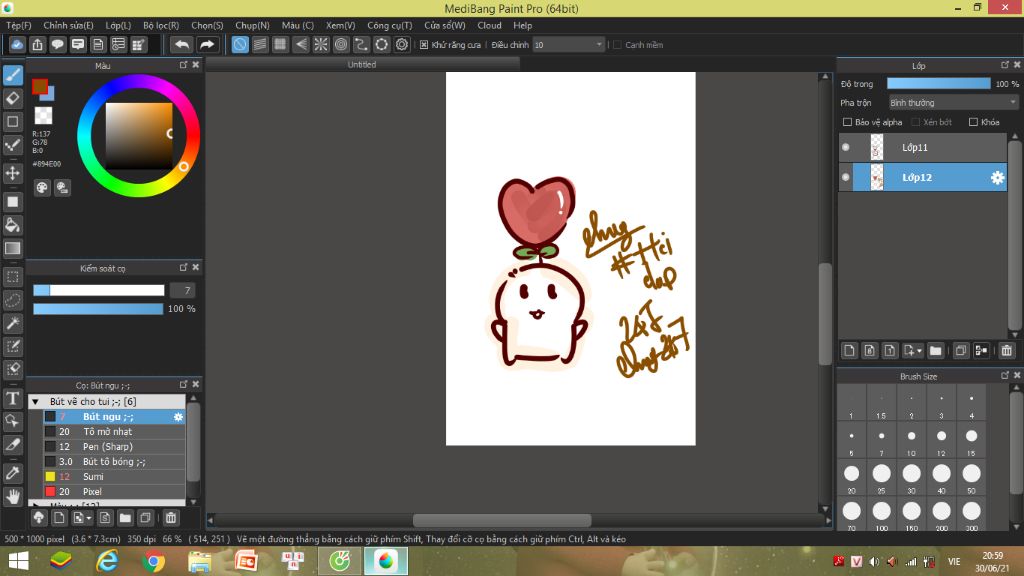
Task: Open the add-layer dropdown in the Lớp panel
Action: 912,351
